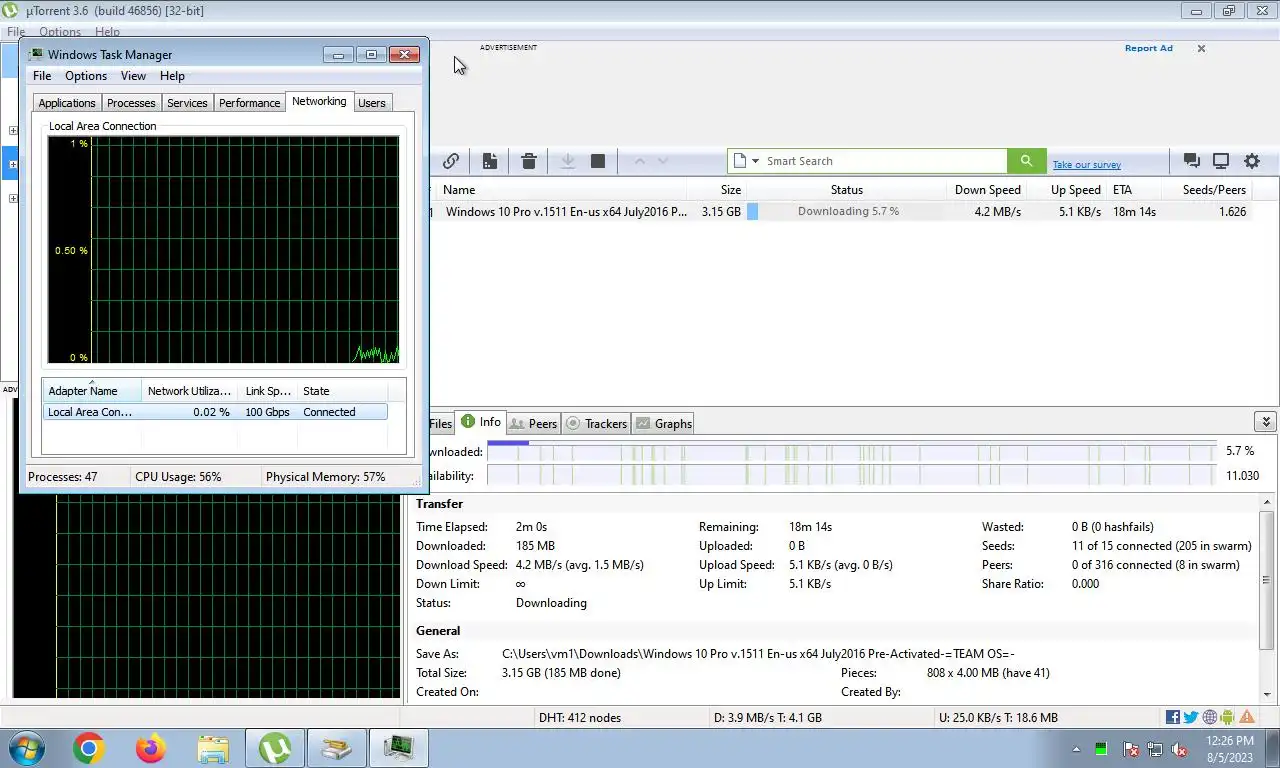Image resolution: width=1280 pixels, height=768 pixels.
Task: Select the Windows 10 Pro torrent row
Action: (x=840, y=212)
